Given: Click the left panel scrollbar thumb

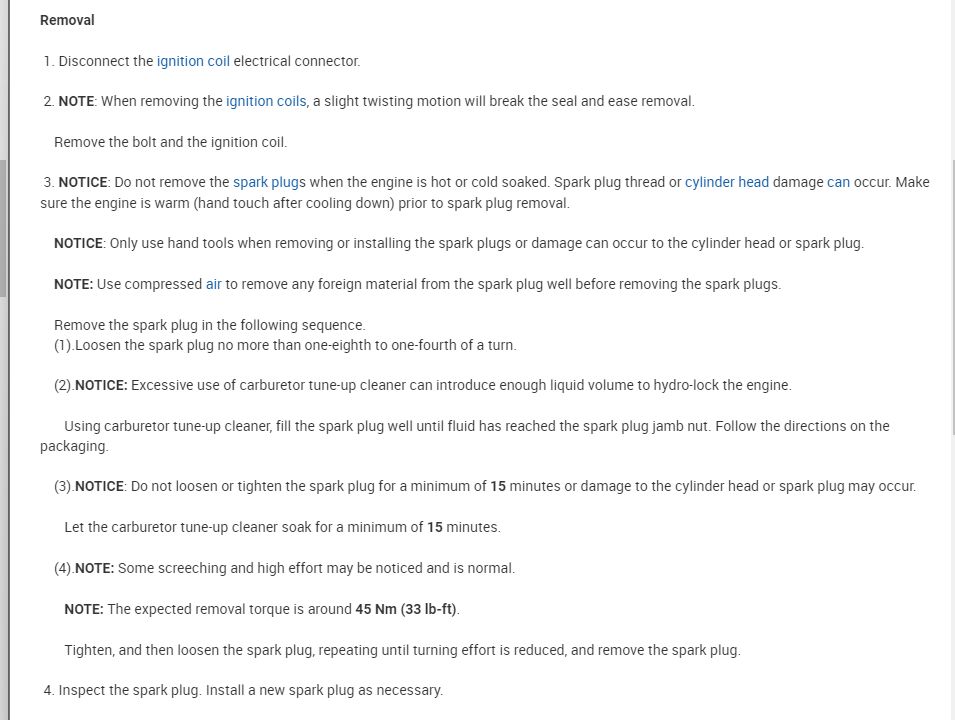Looking at the screenshot, I should (x=3, y=228).
